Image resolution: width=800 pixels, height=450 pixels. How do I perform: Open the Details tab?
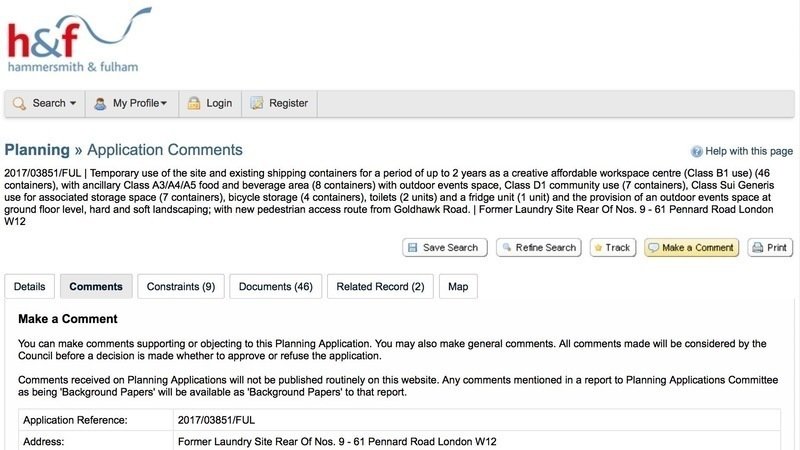(x=30, y=287)
